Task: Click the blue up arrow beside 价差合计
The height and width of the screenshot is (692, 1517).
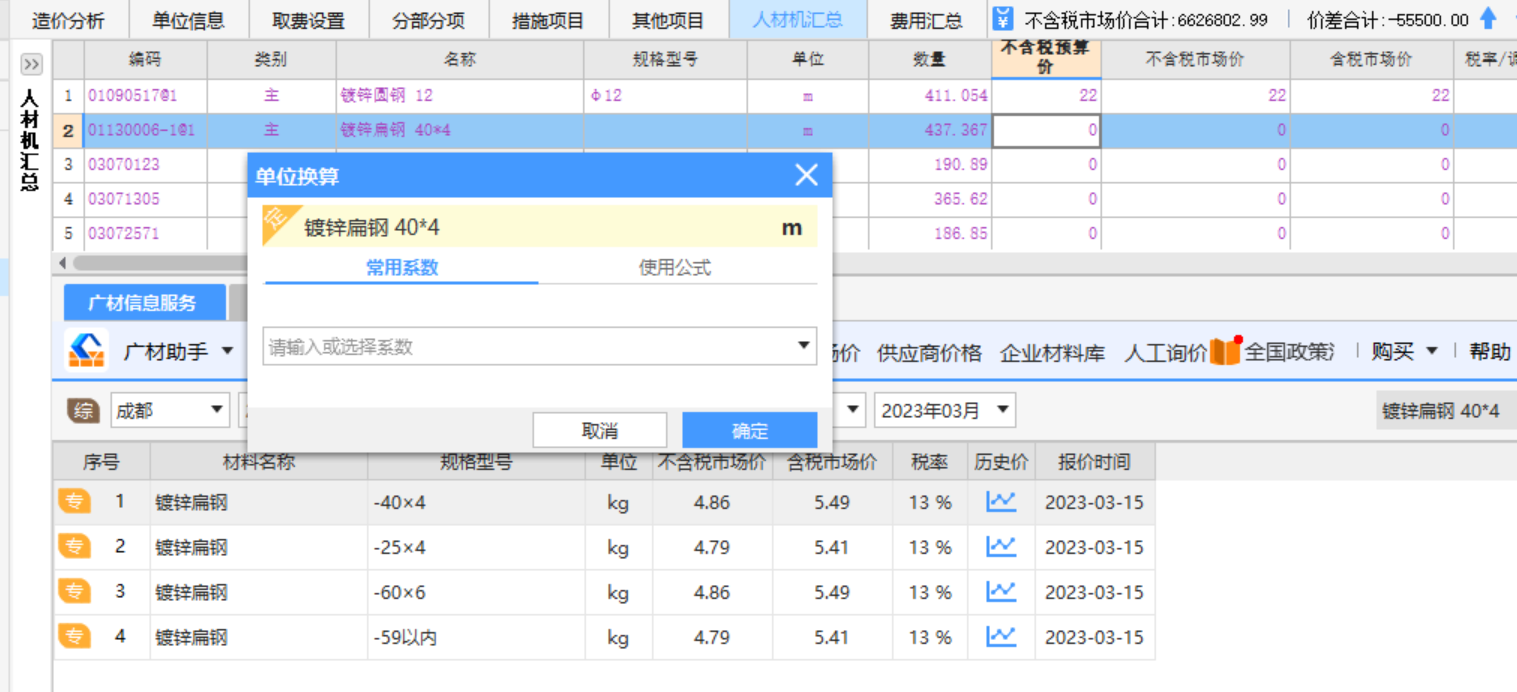Action: click(1488, 19)
